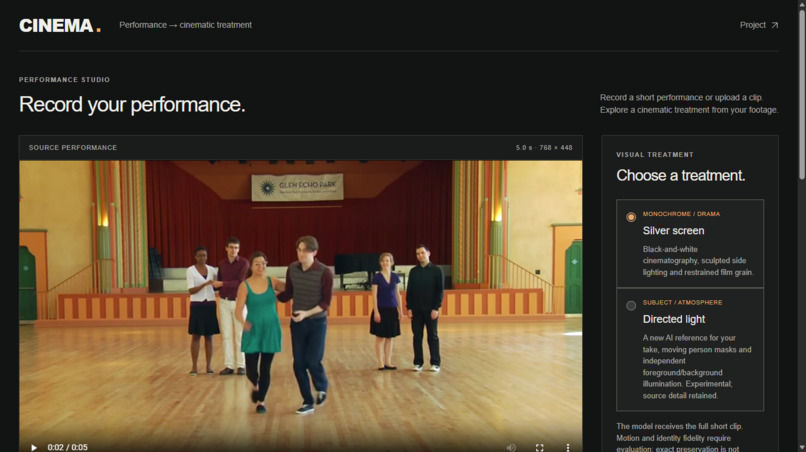The image size is (806, 452).
Task: Open the video more-options menu
Action: click(x=568, y=447)
